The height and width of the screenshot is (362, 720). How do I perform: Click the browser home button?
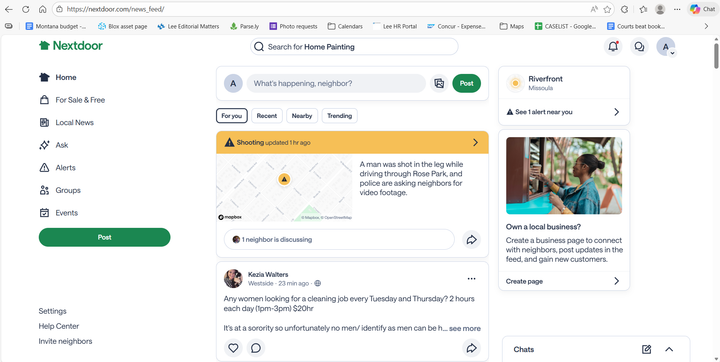coord(42,9)
